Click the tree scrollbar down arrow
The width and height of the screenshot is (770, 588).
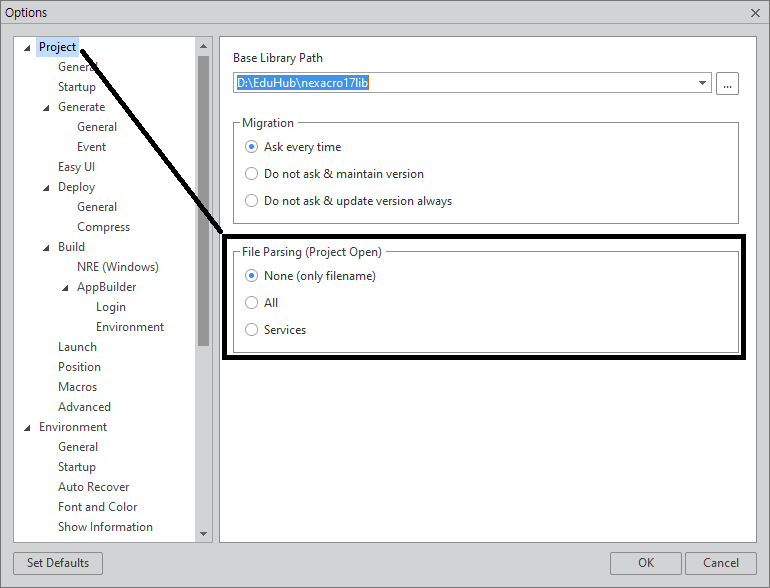click(x=203, y=534)
